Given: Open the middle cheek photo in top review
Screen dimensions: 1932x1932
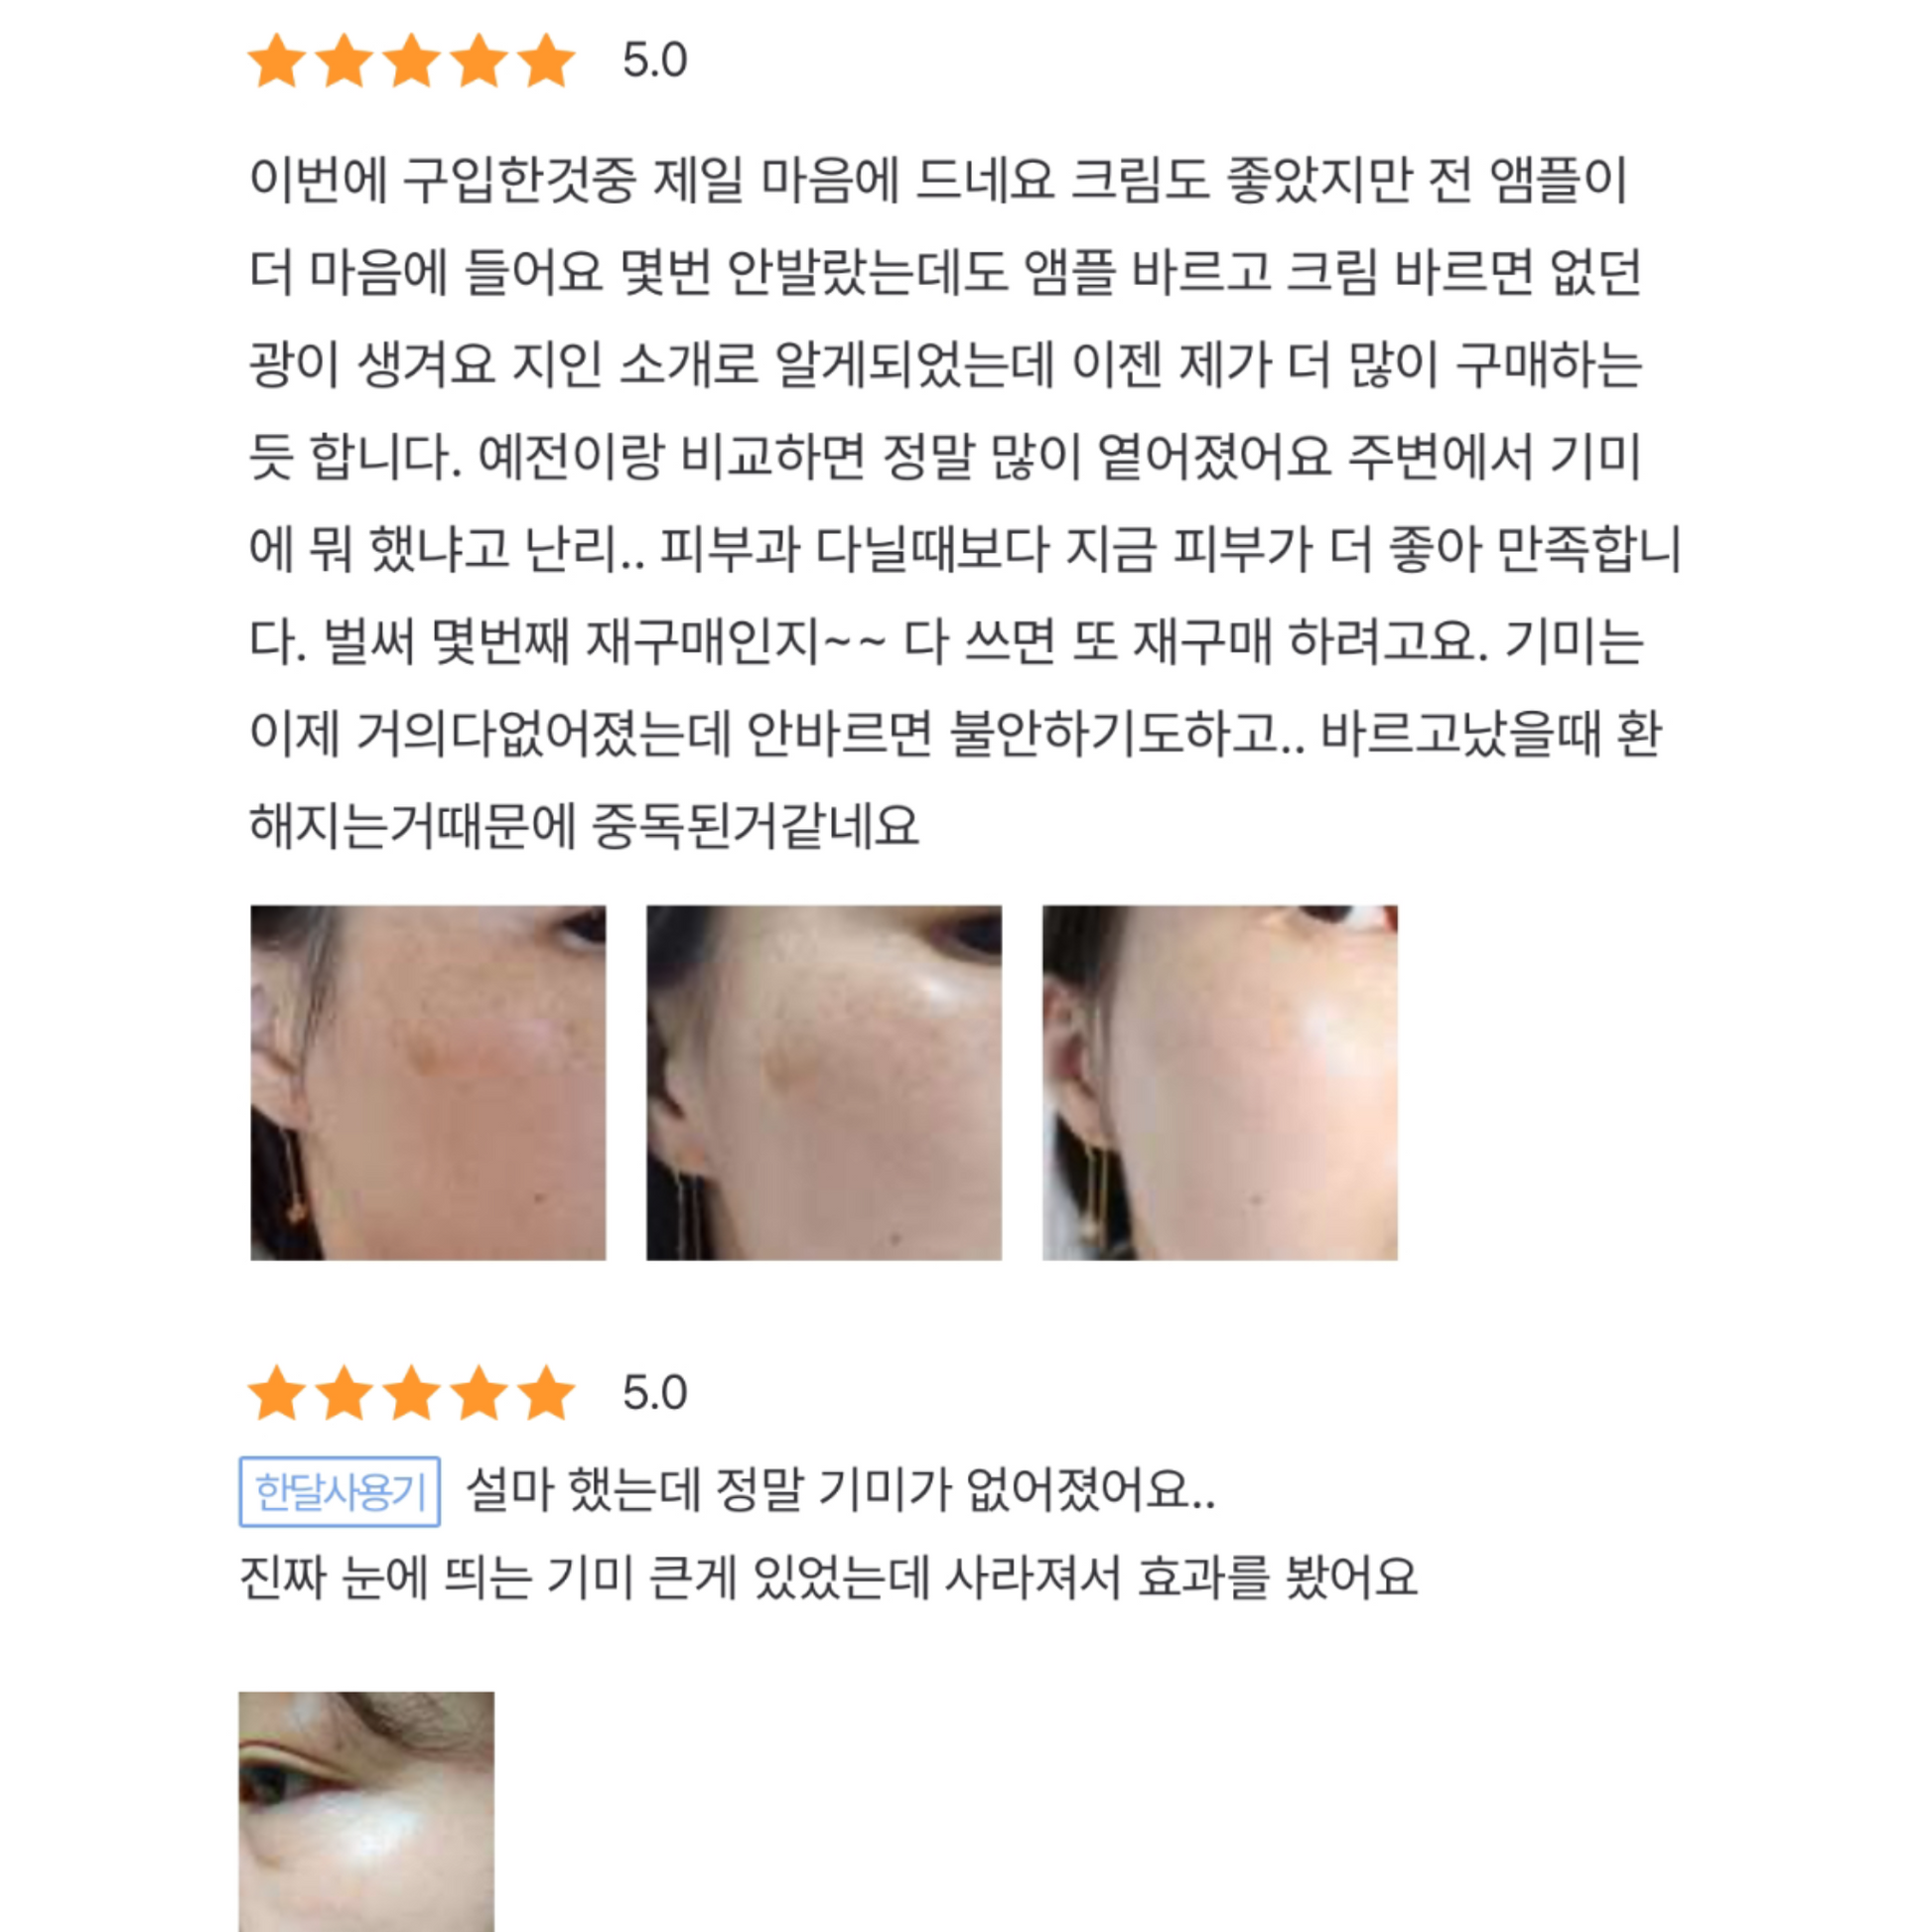Looking at the screenshot, I should tap(824, 1083).
